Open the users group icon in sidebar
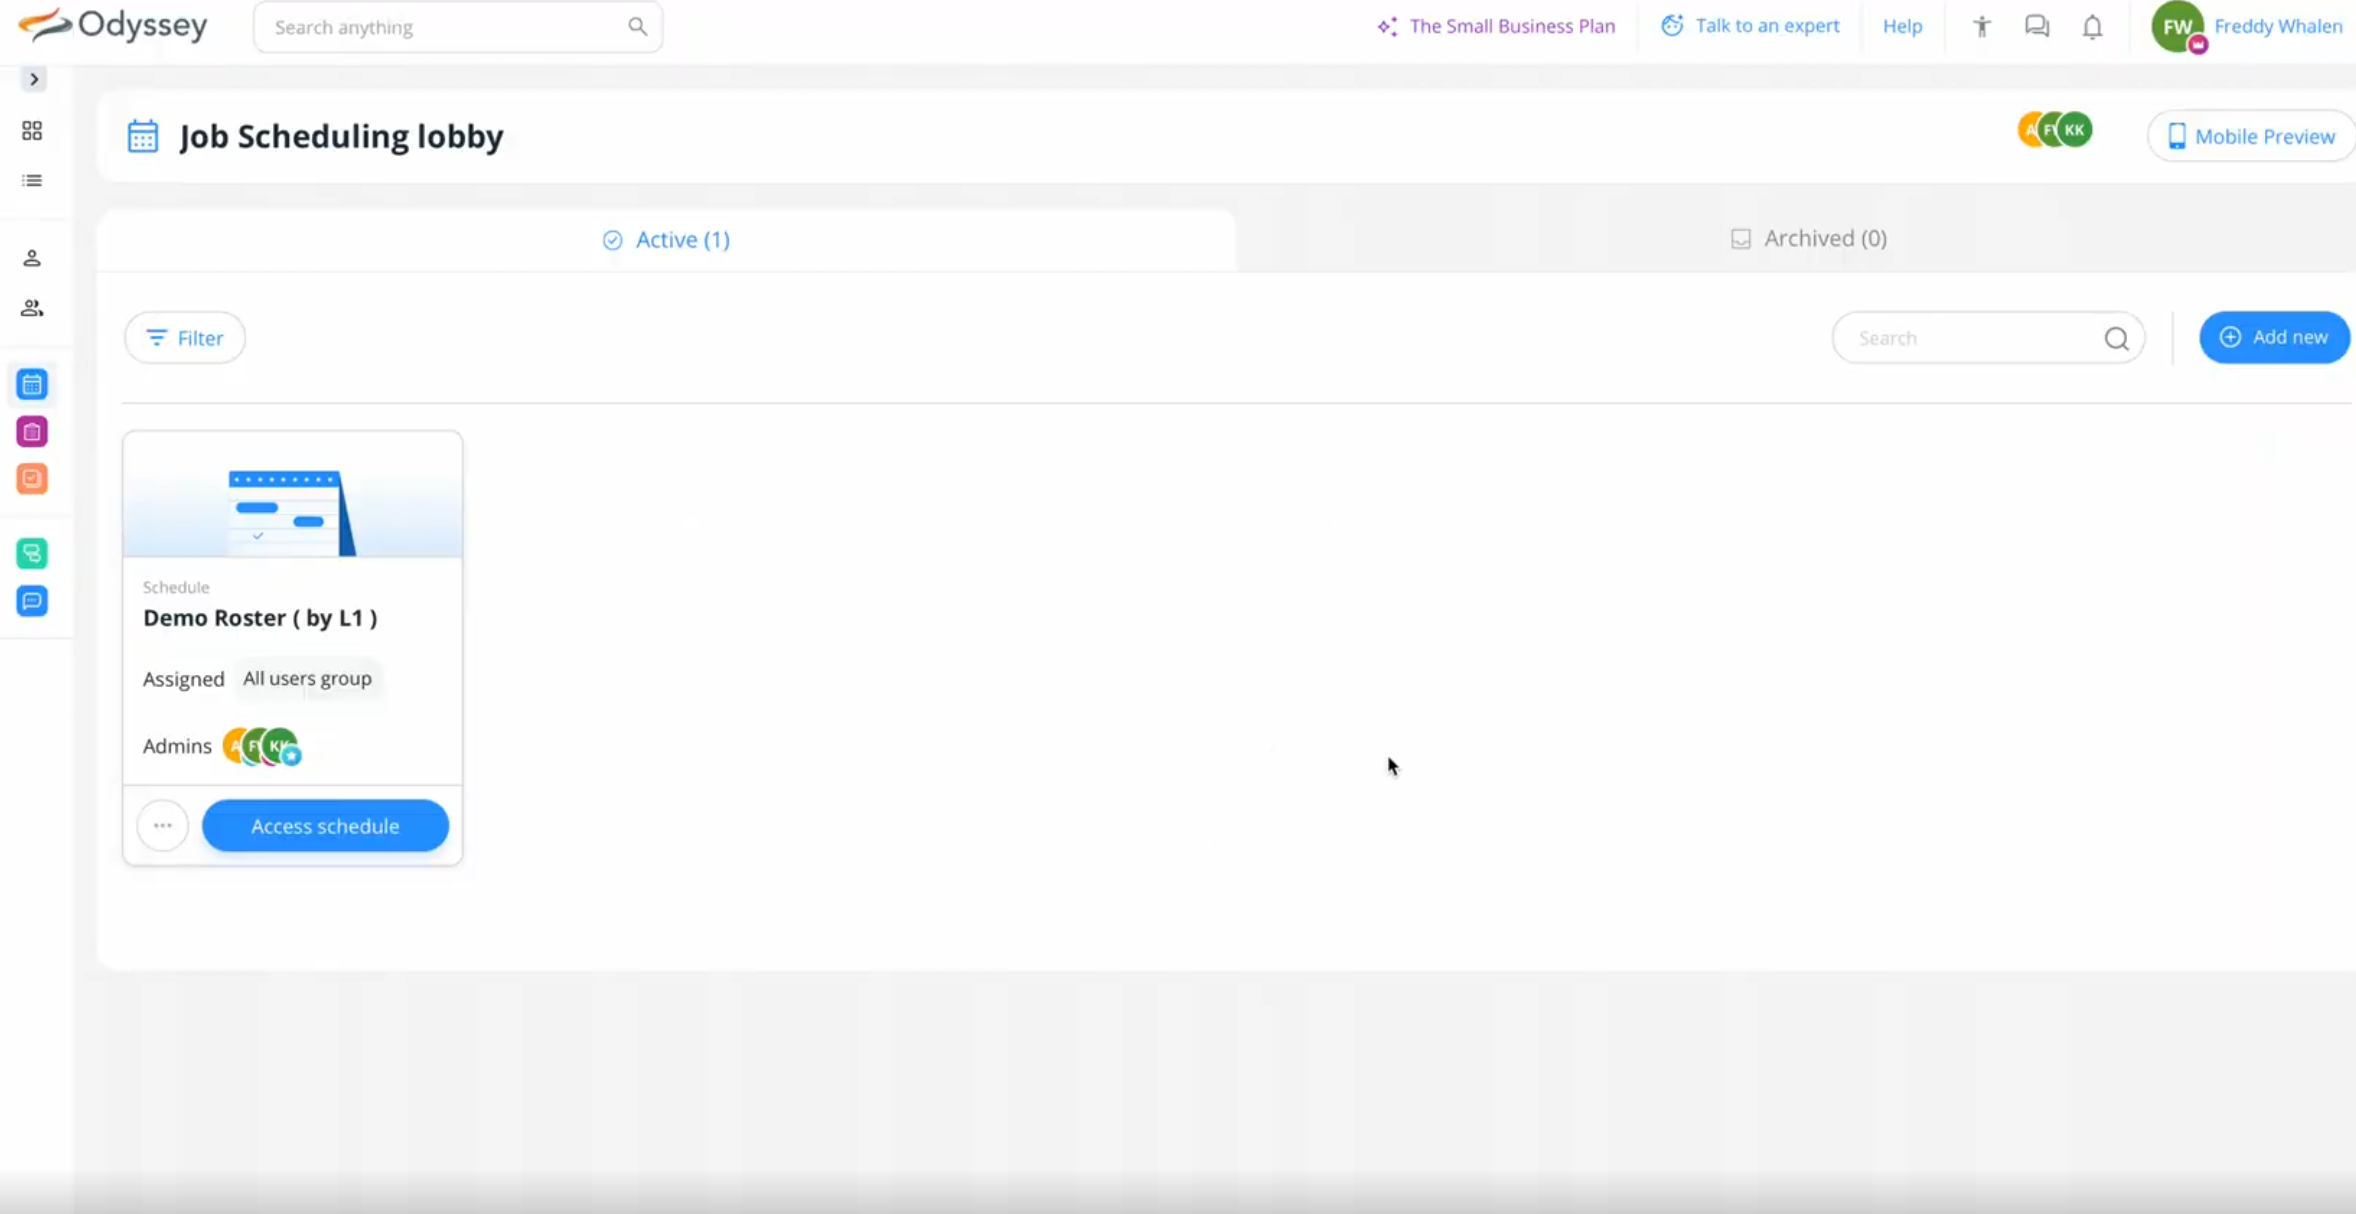This screenshot has height=1214, width=2356. [x=32, y=308]
